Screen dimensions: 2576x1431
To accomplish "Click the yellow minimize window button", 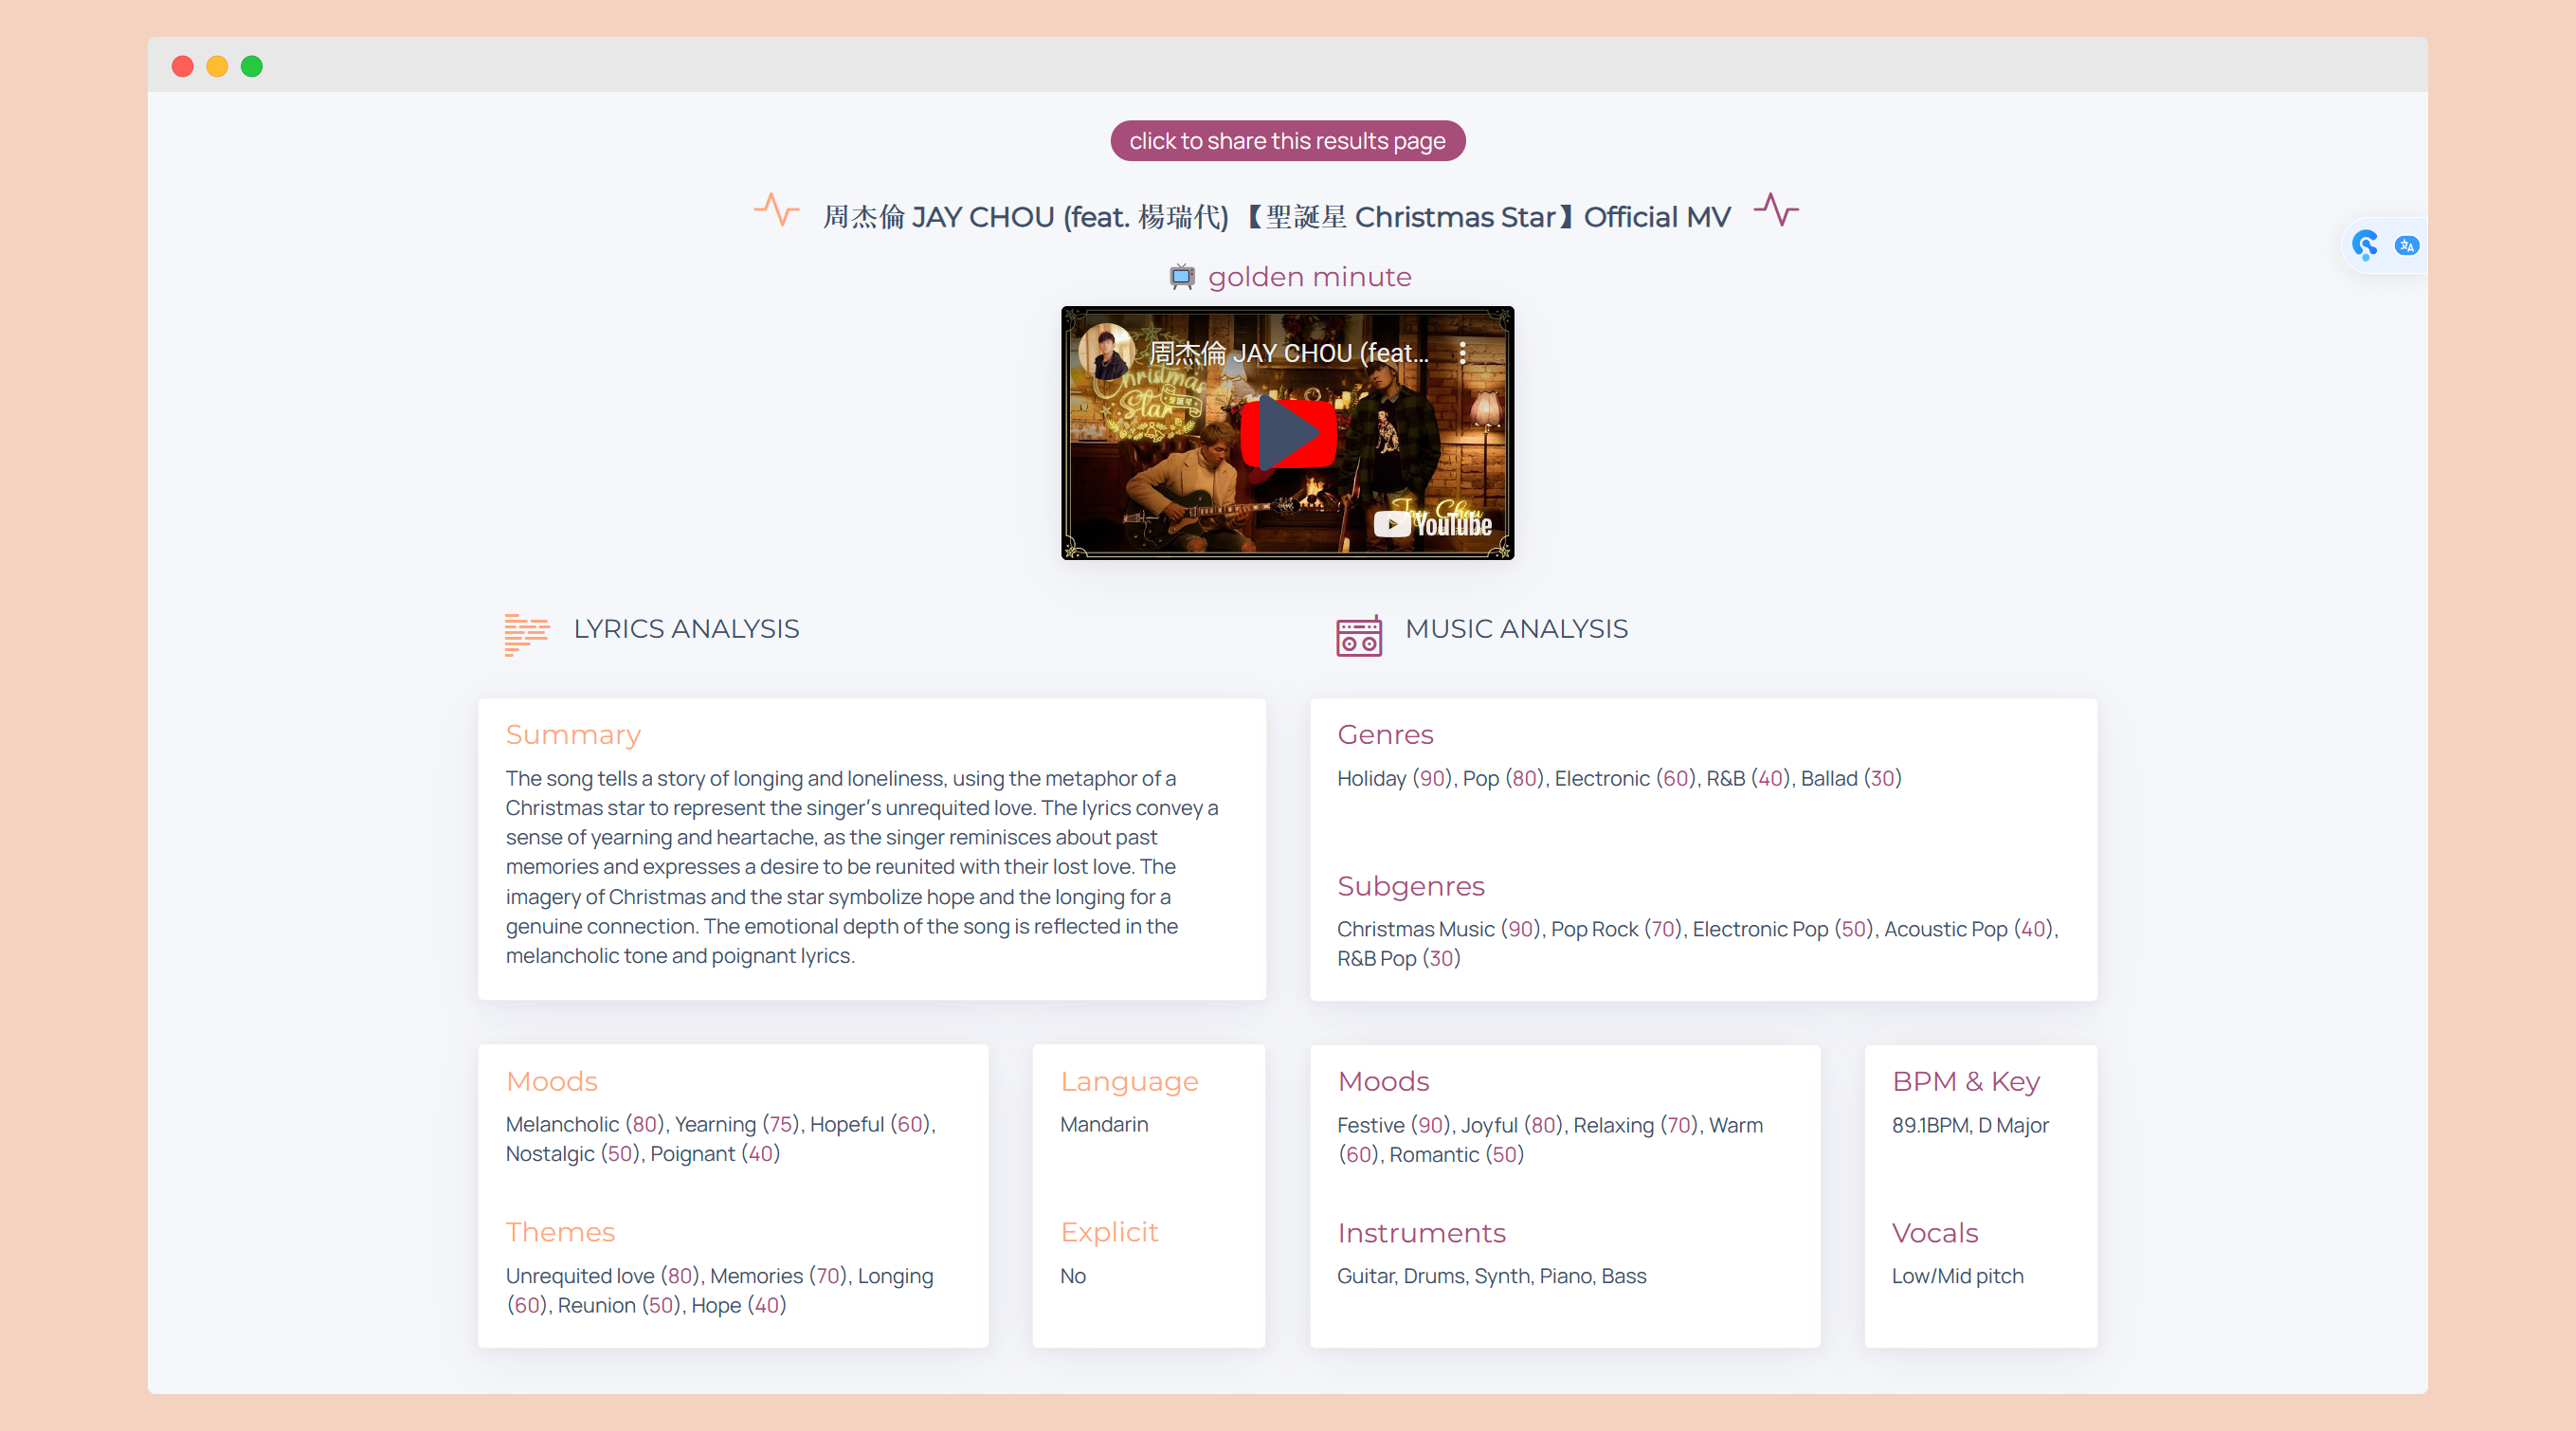I will [x=217, y=66].
